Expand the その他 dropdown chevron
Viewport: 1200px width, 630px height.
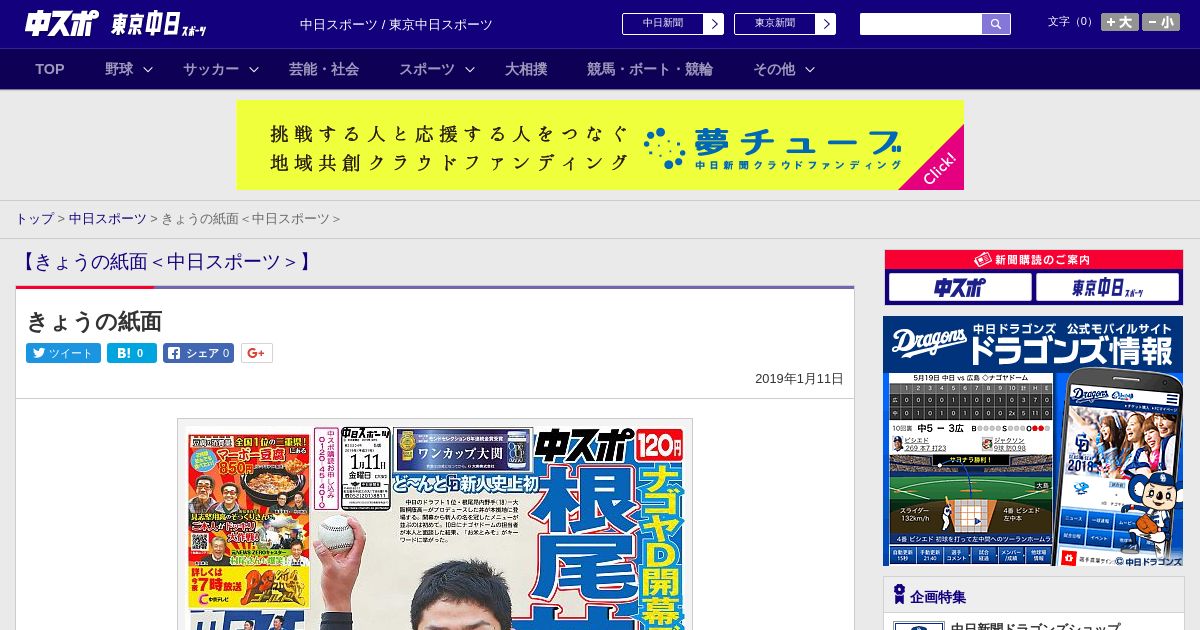click(810, 69)
